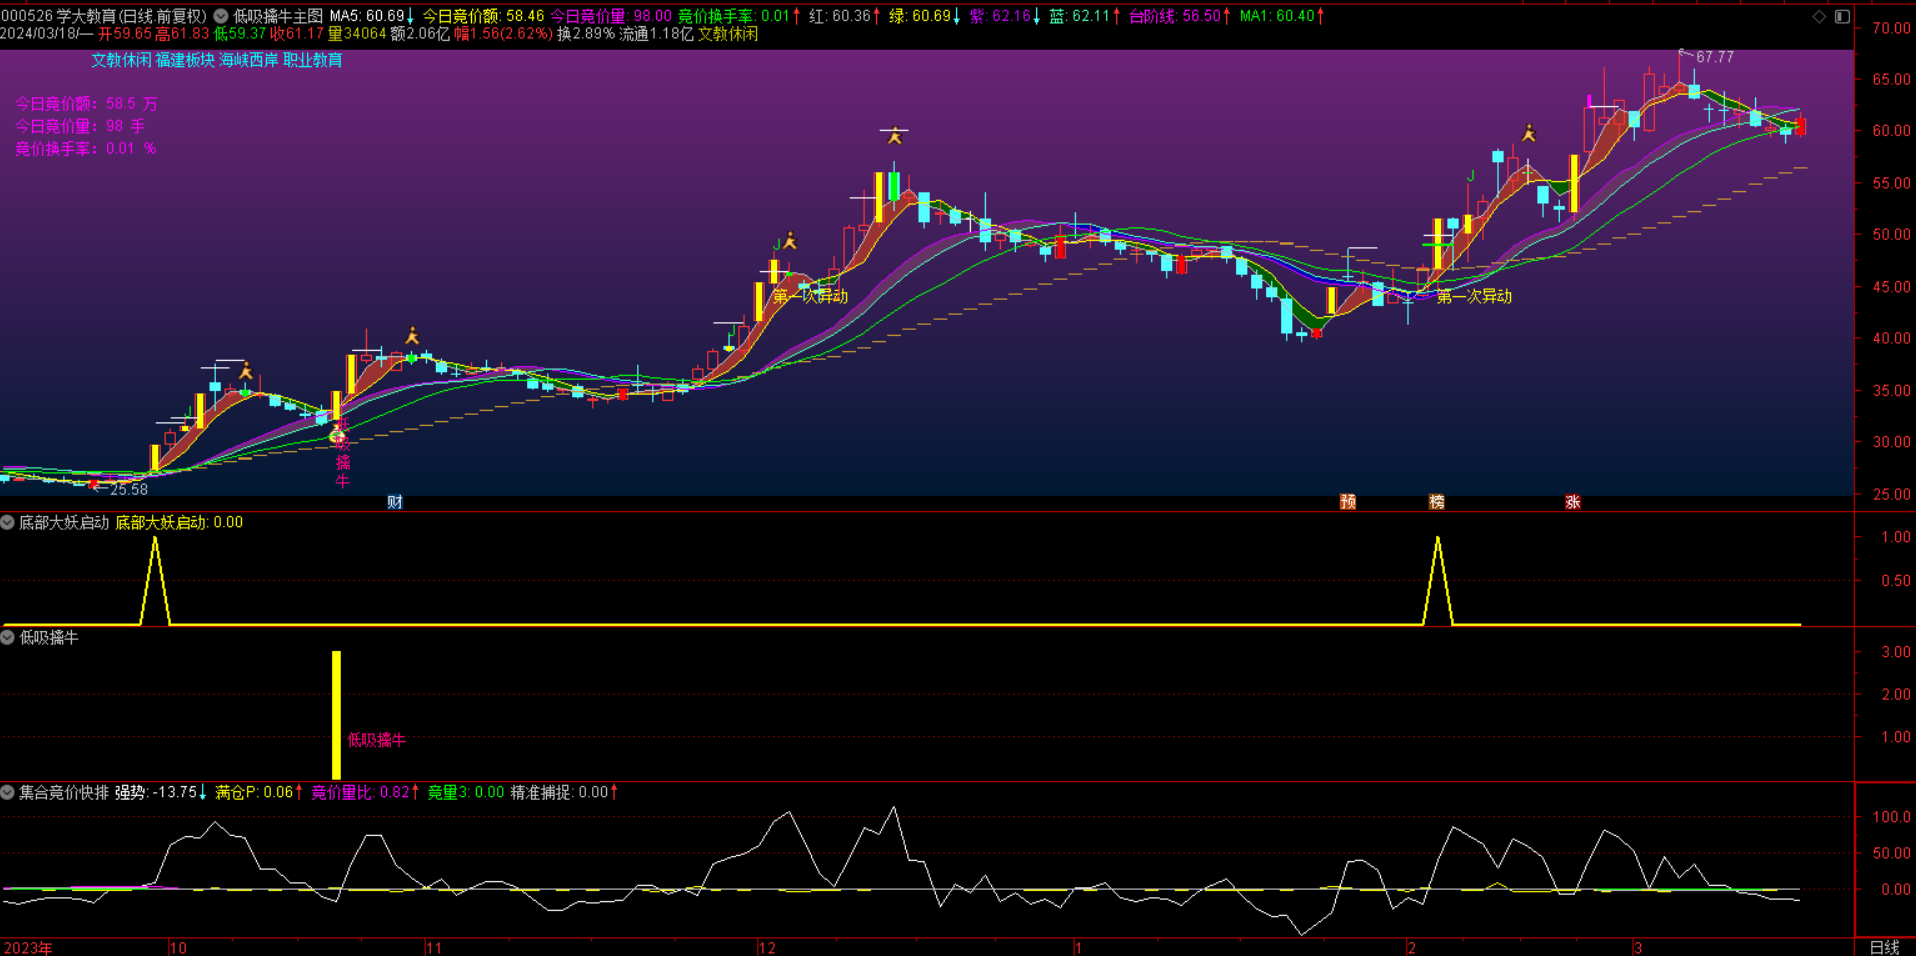Click the runner icon above the mid-October candles
This screenshot has height=956, width=1916.
[x=246, y=371]
